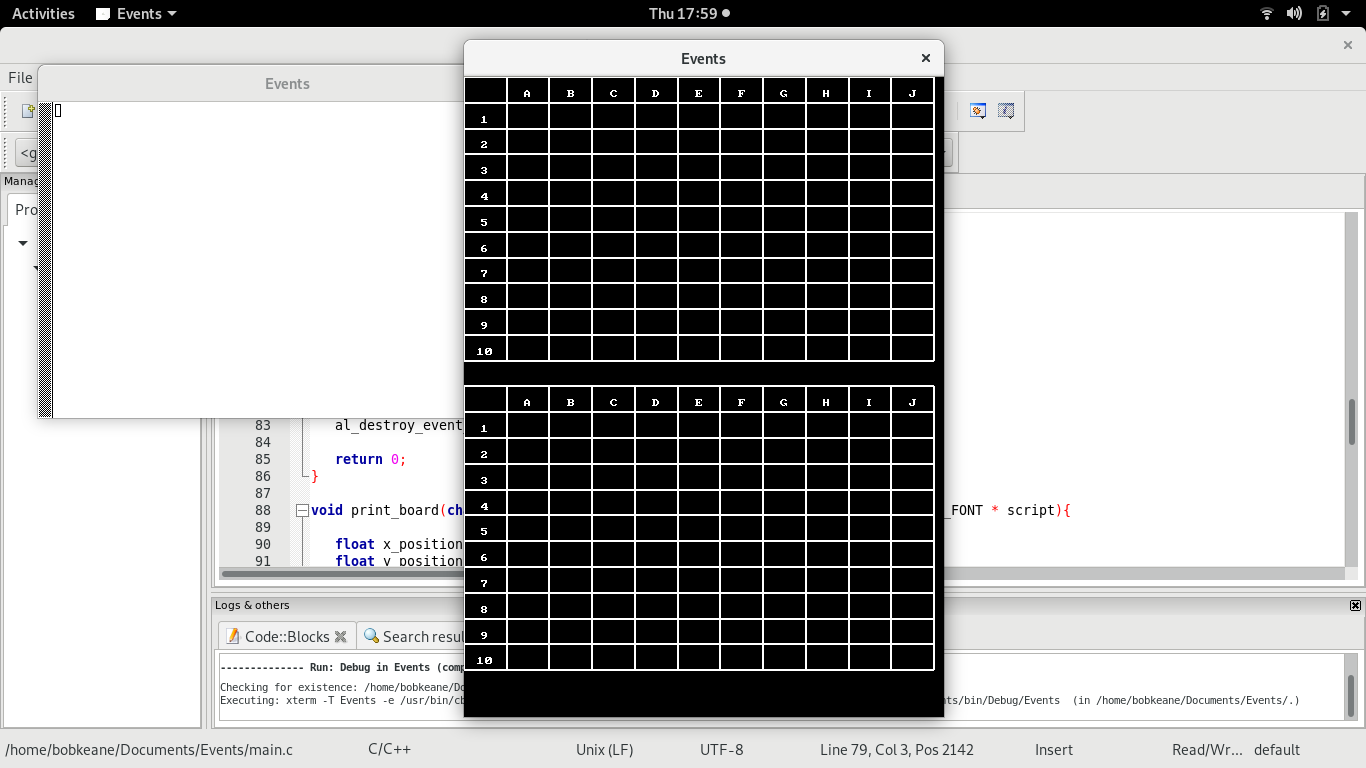This screenshot has width=1366, height=768.
Task: Click the Activities button
Action: point(43,13)
